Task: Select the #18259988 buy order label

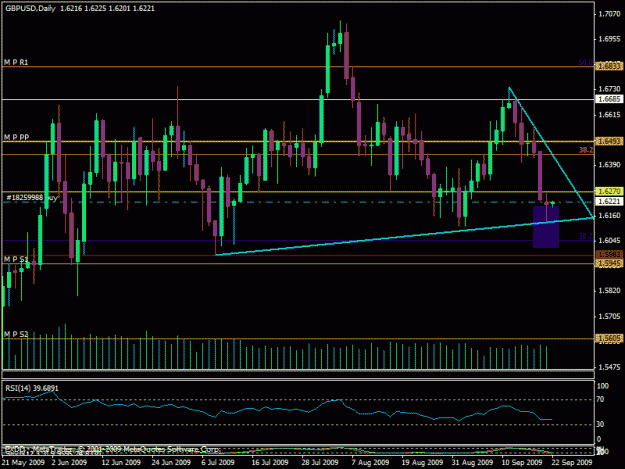Action: tap(32, 197)
